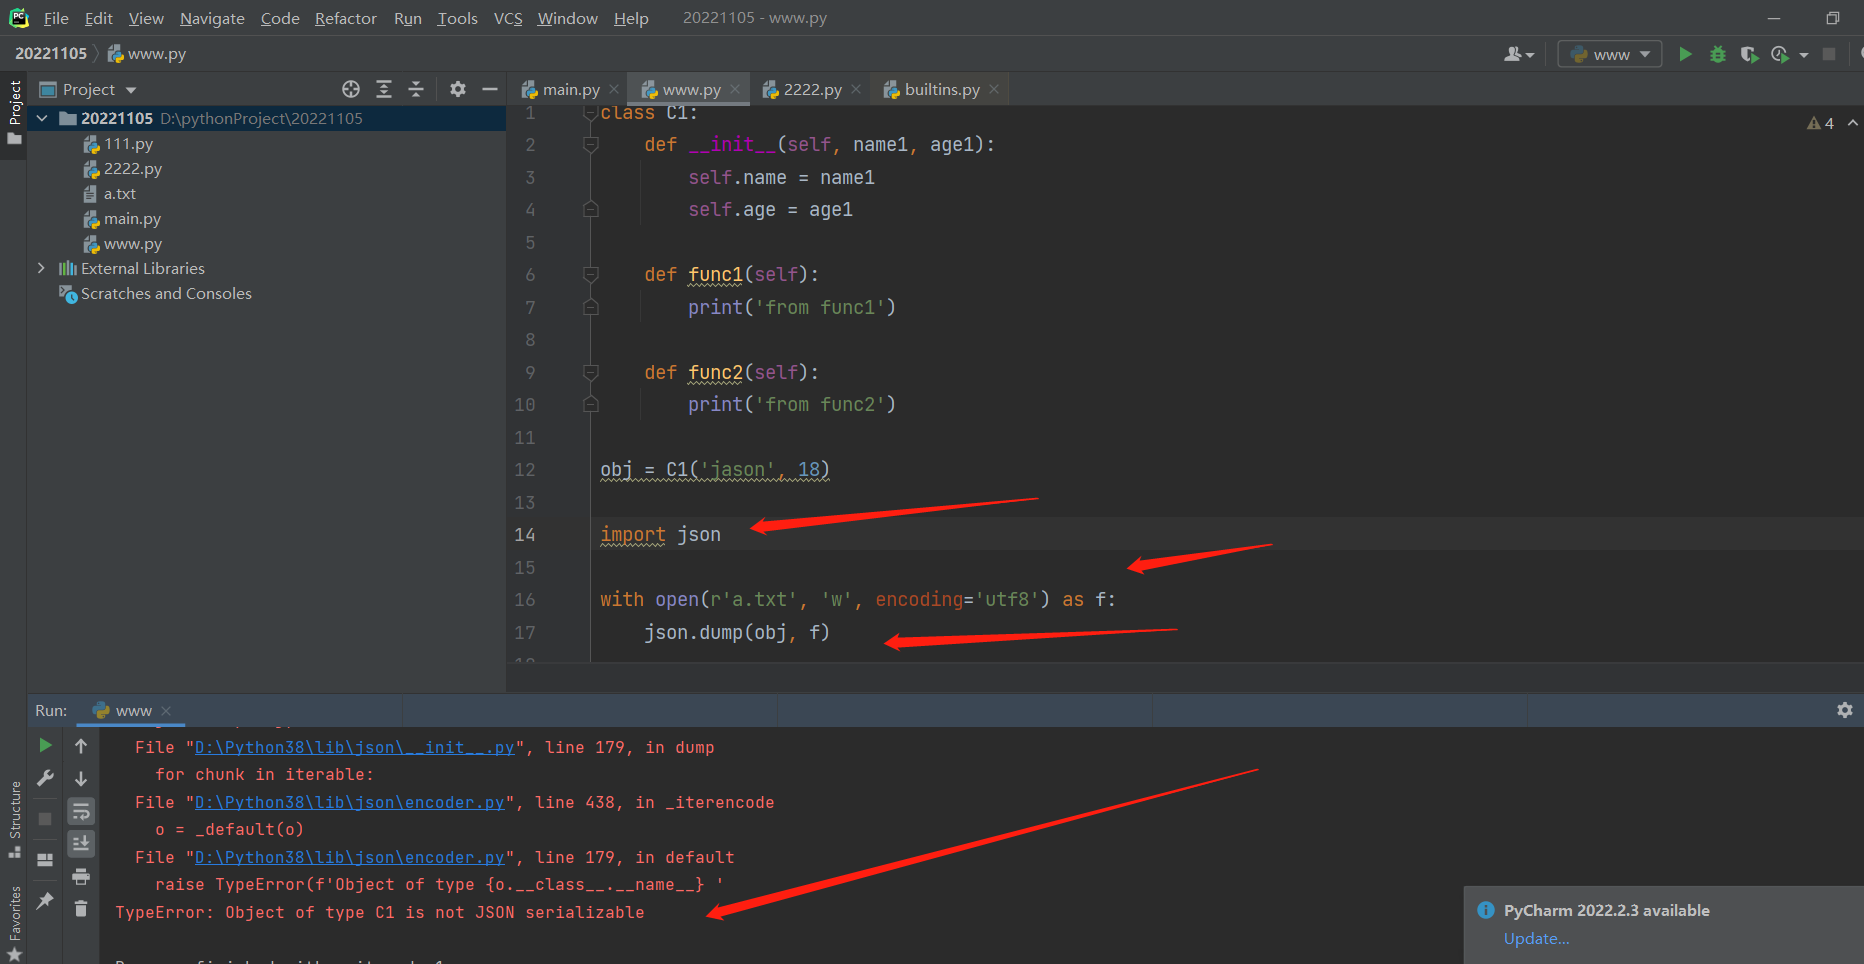Click the json.dump(obj, f) code line
The image size is (1864, 964).
tap(737, 632)
